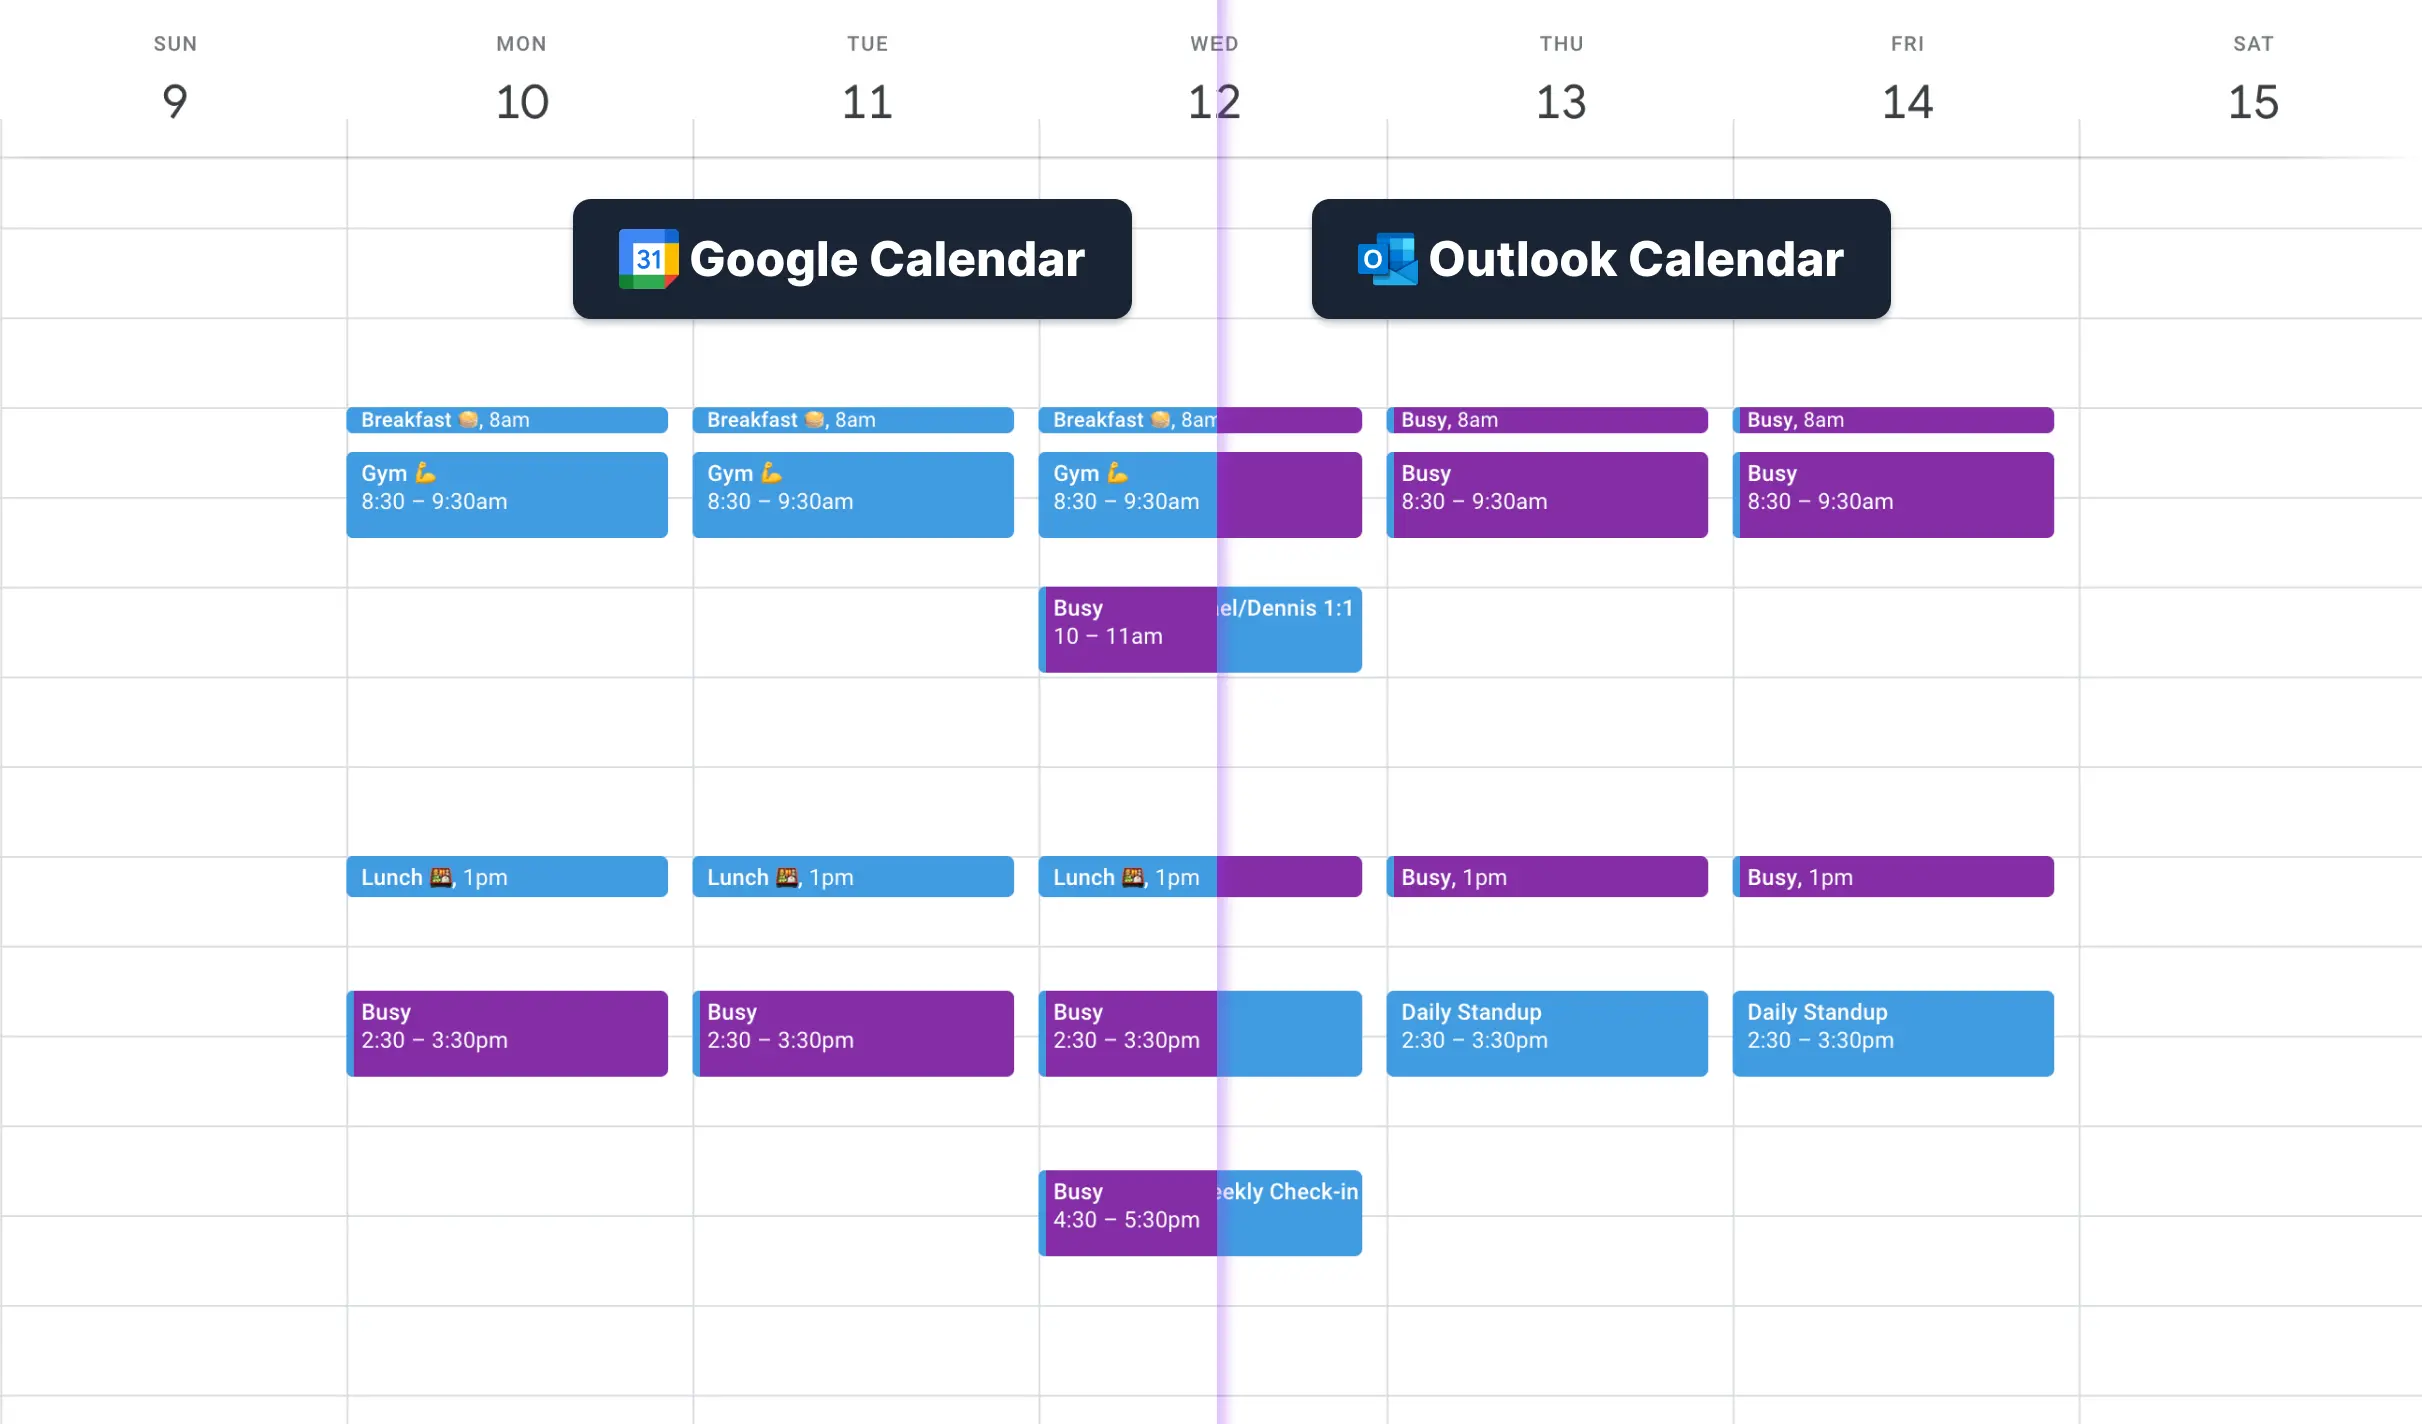The height and width of the screenshot is (1424, 2422).
Task: Click the Outlook Calendar icon badge
Action: click(1381, 261)
